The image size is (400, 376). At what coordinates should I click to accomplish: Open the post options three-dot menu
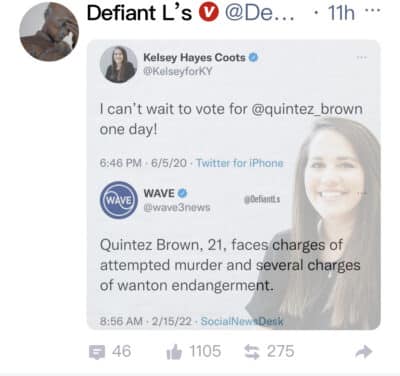373,10
